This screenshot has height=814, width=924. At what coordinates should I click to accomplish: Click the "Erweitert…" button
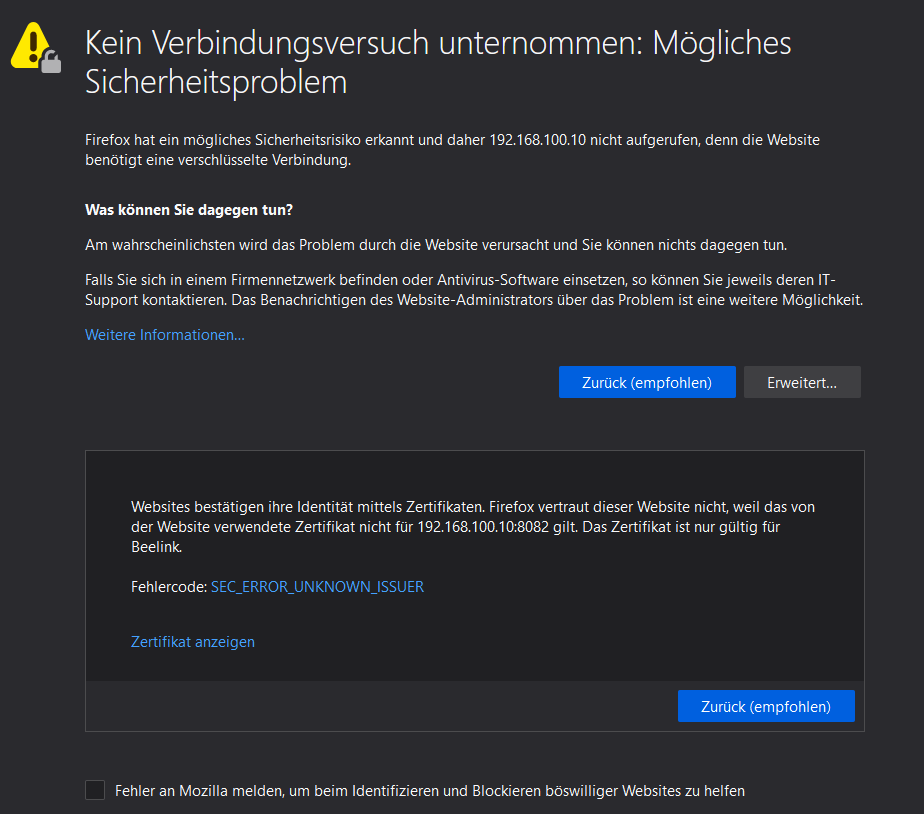802,382
